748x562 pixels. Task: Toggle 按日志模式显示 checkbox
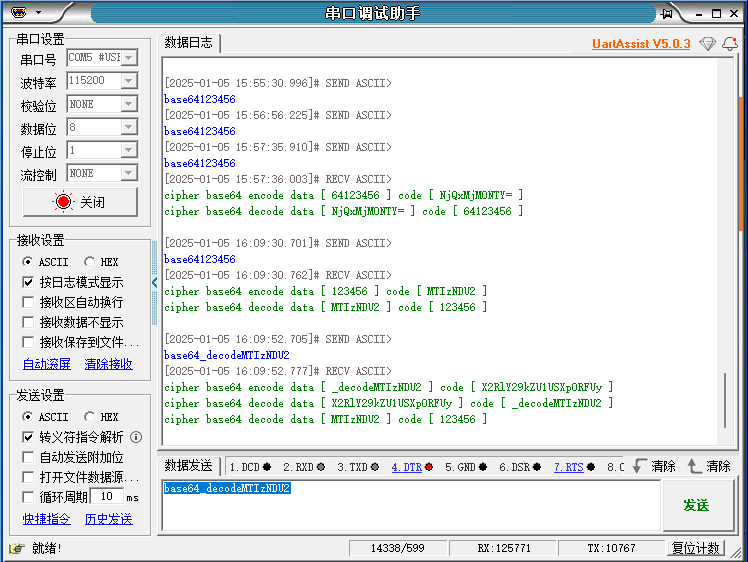coord(28,282)
